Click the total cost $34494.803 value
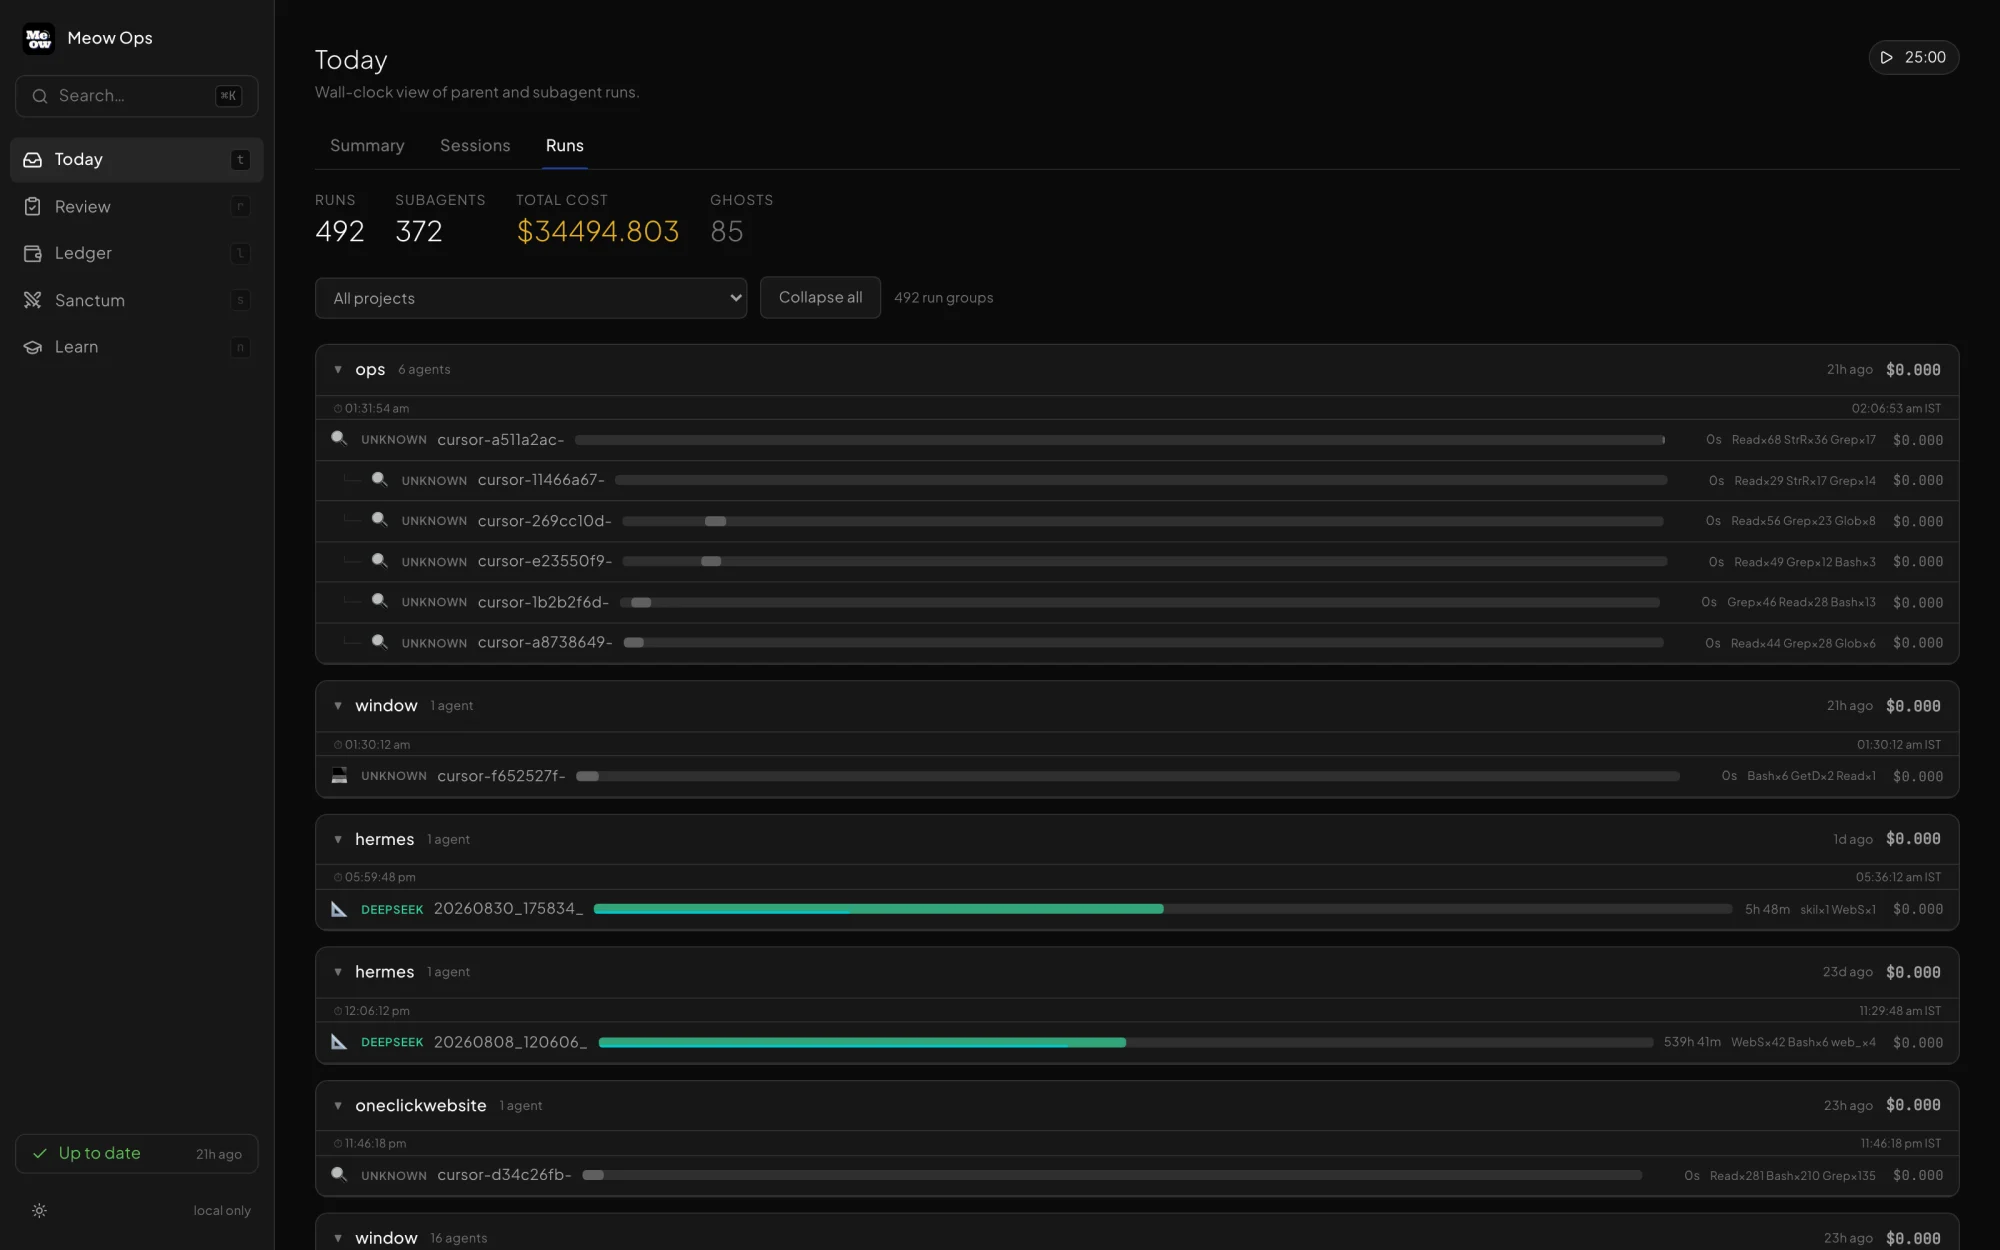 pos(598,232)
